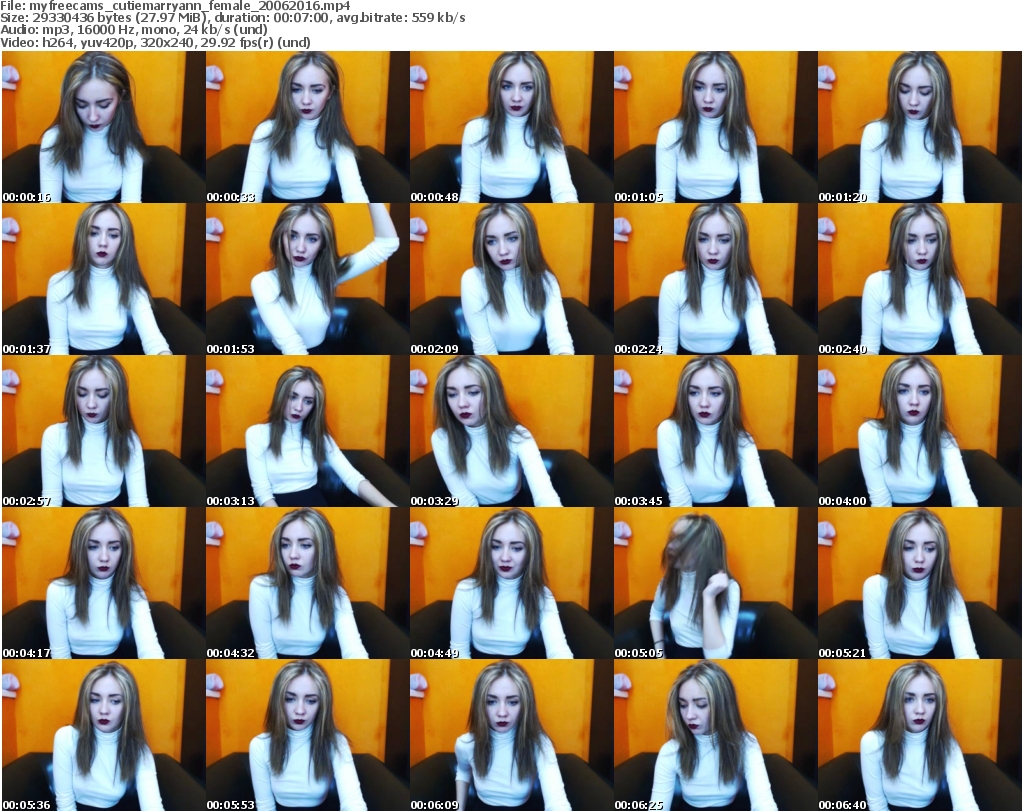Viewport: 1024px width, 811px height.
Task: Select the frame stamped 00:04:49
Action: tap(511, 583)
